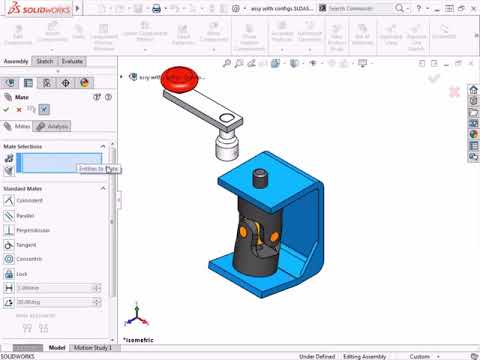The height and width of the screenshot is (360, 480).
Task: Choose the Aligned mate alignment icon
Action: coord(27,329)
